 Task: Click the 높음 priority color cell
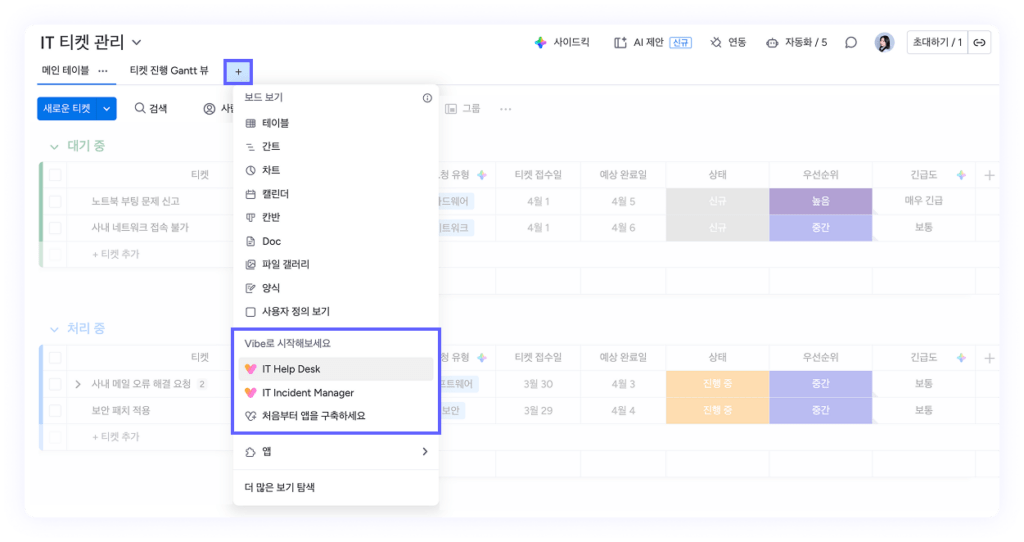pyautogui.click(x=820, y=202)
